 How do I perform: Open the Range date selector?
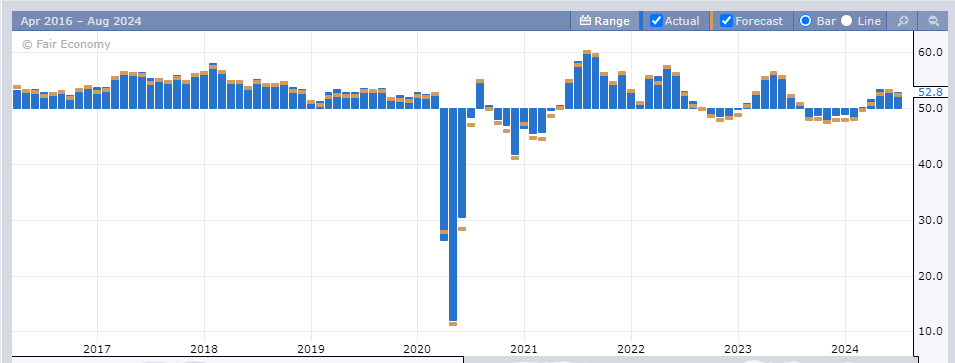click(x=605, y=21)
